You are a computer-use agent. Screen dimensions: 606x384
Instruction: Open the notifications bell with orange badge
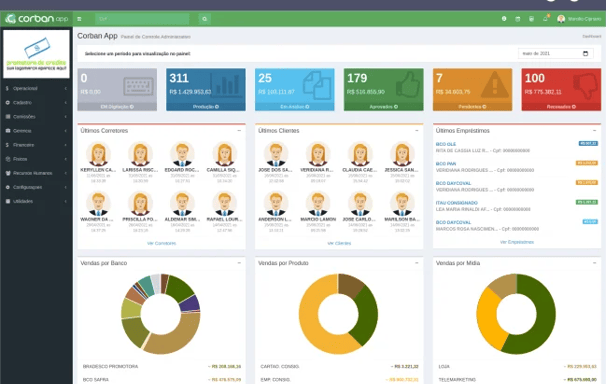tap(545, 19)
